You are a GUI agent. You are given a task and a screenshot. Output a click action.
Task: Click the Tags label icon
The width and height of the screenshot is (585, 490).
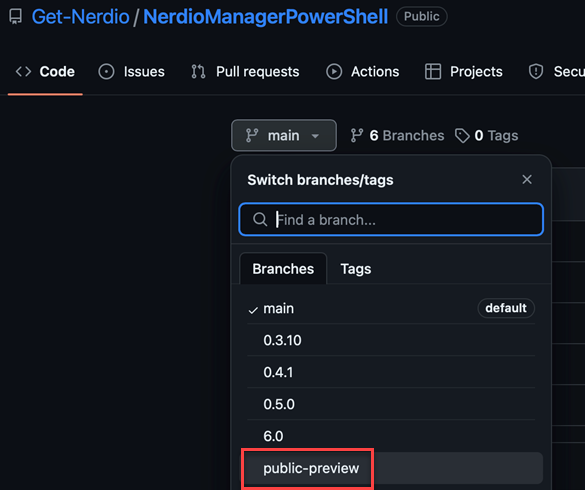[462, 135]
